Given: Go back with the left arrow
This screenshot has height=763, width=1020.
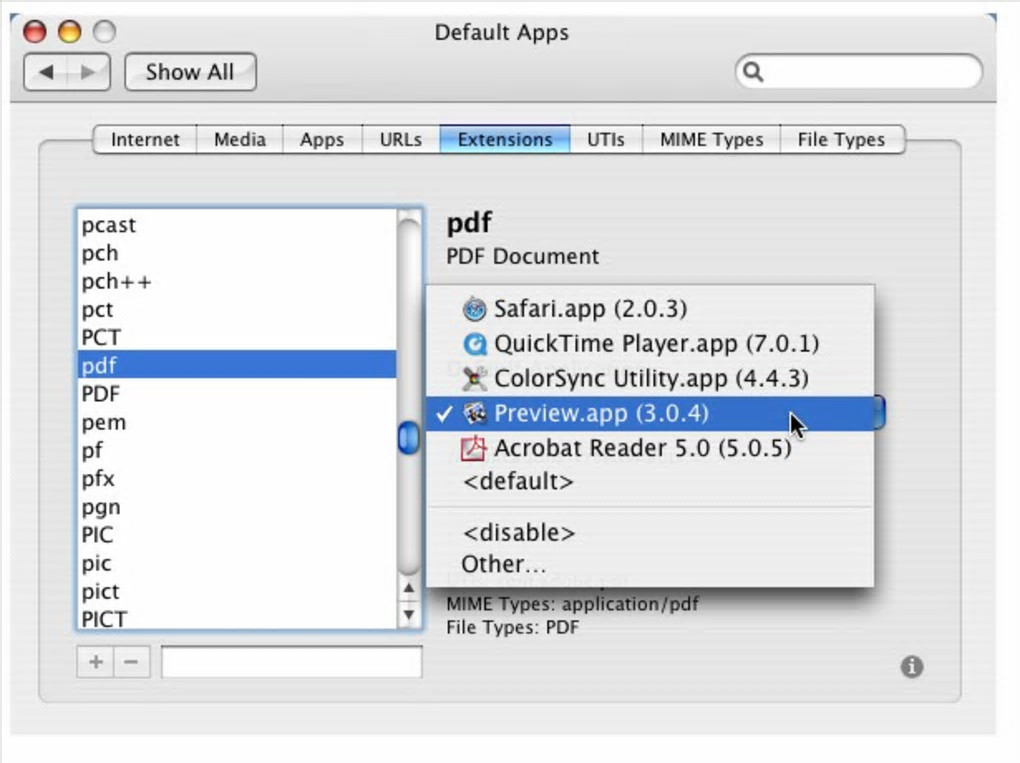Looking at the screenshot, I should click(46, 72).
